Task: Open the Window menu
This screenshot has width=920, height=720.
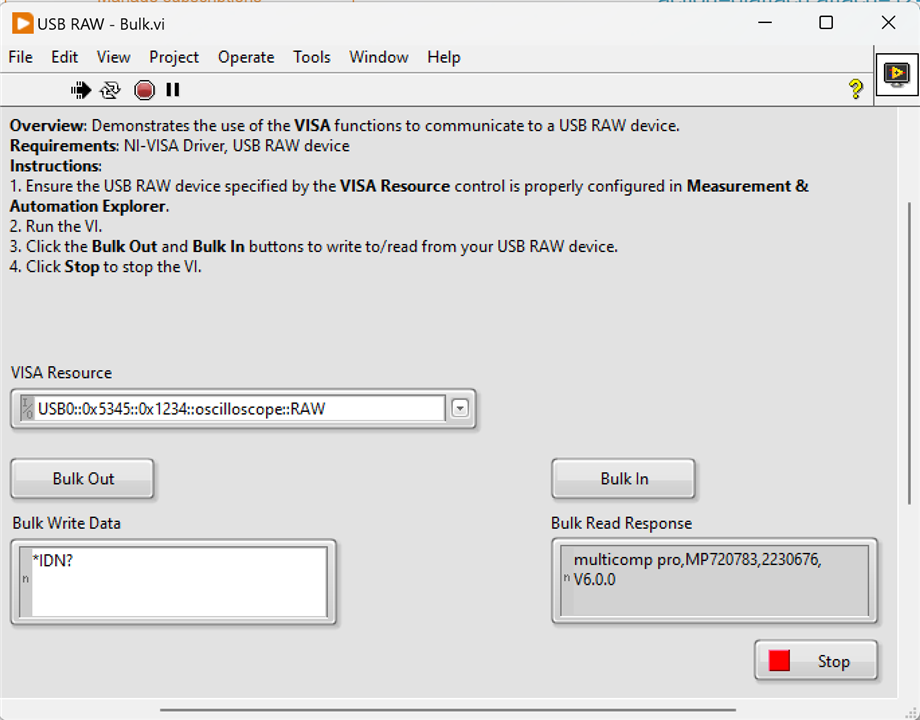Action: tap(378, 57)
